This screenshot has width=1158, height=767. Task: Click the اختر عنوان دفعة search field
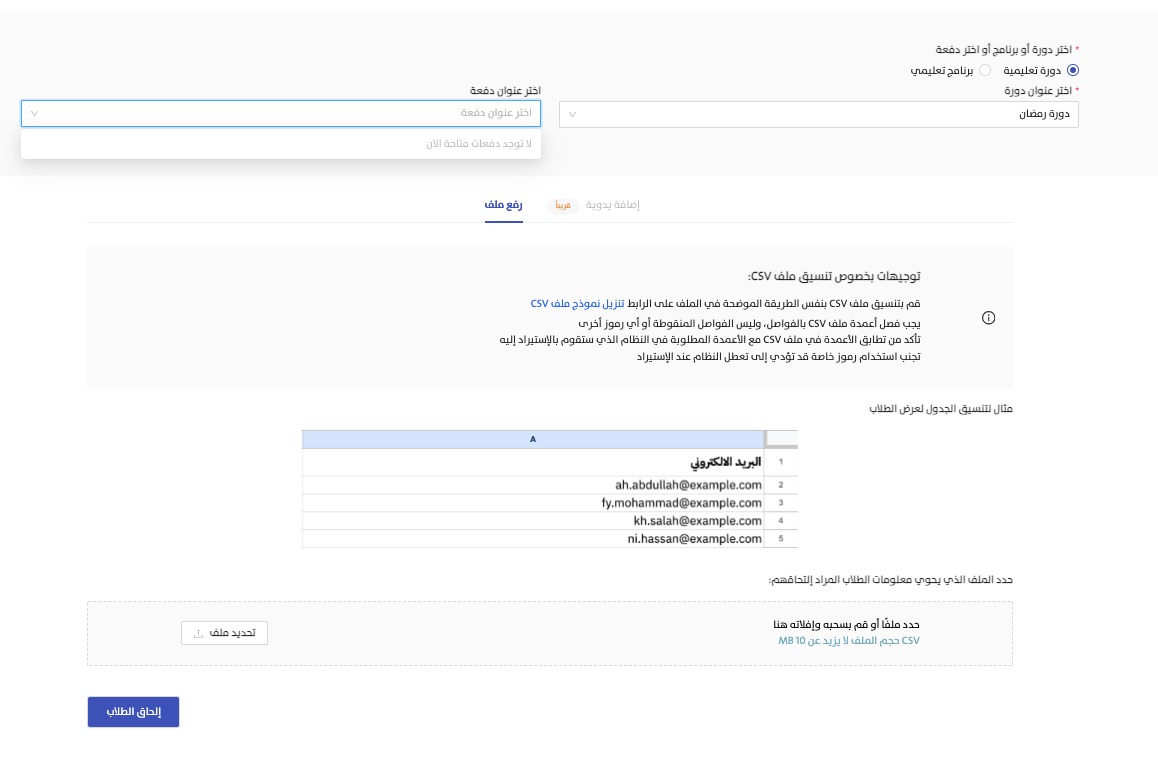290,114
